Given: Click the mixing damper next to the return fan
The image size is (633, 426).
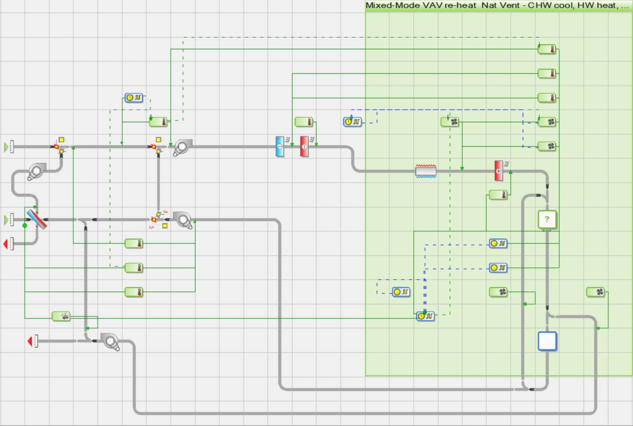Looking at the screenshot, I should tap(158, 217).
